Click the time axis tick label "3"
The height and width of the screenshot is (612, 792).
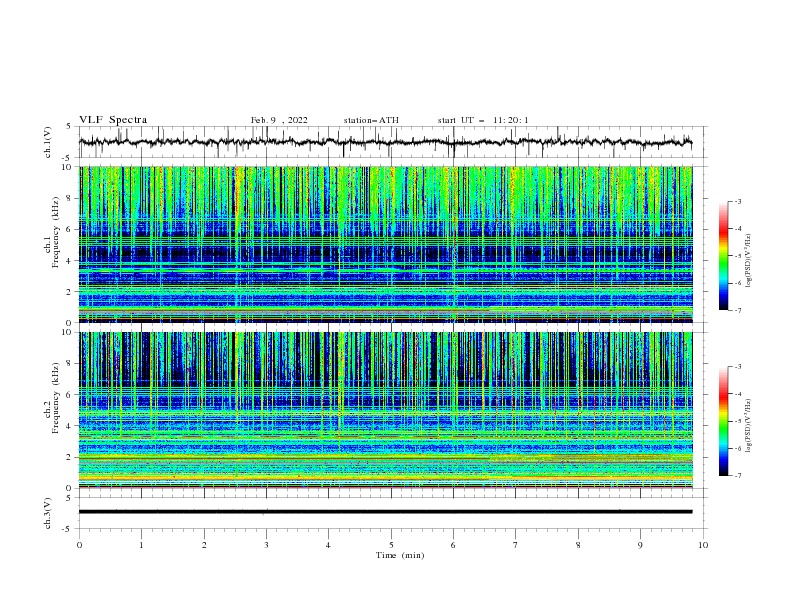pos(266,545)
